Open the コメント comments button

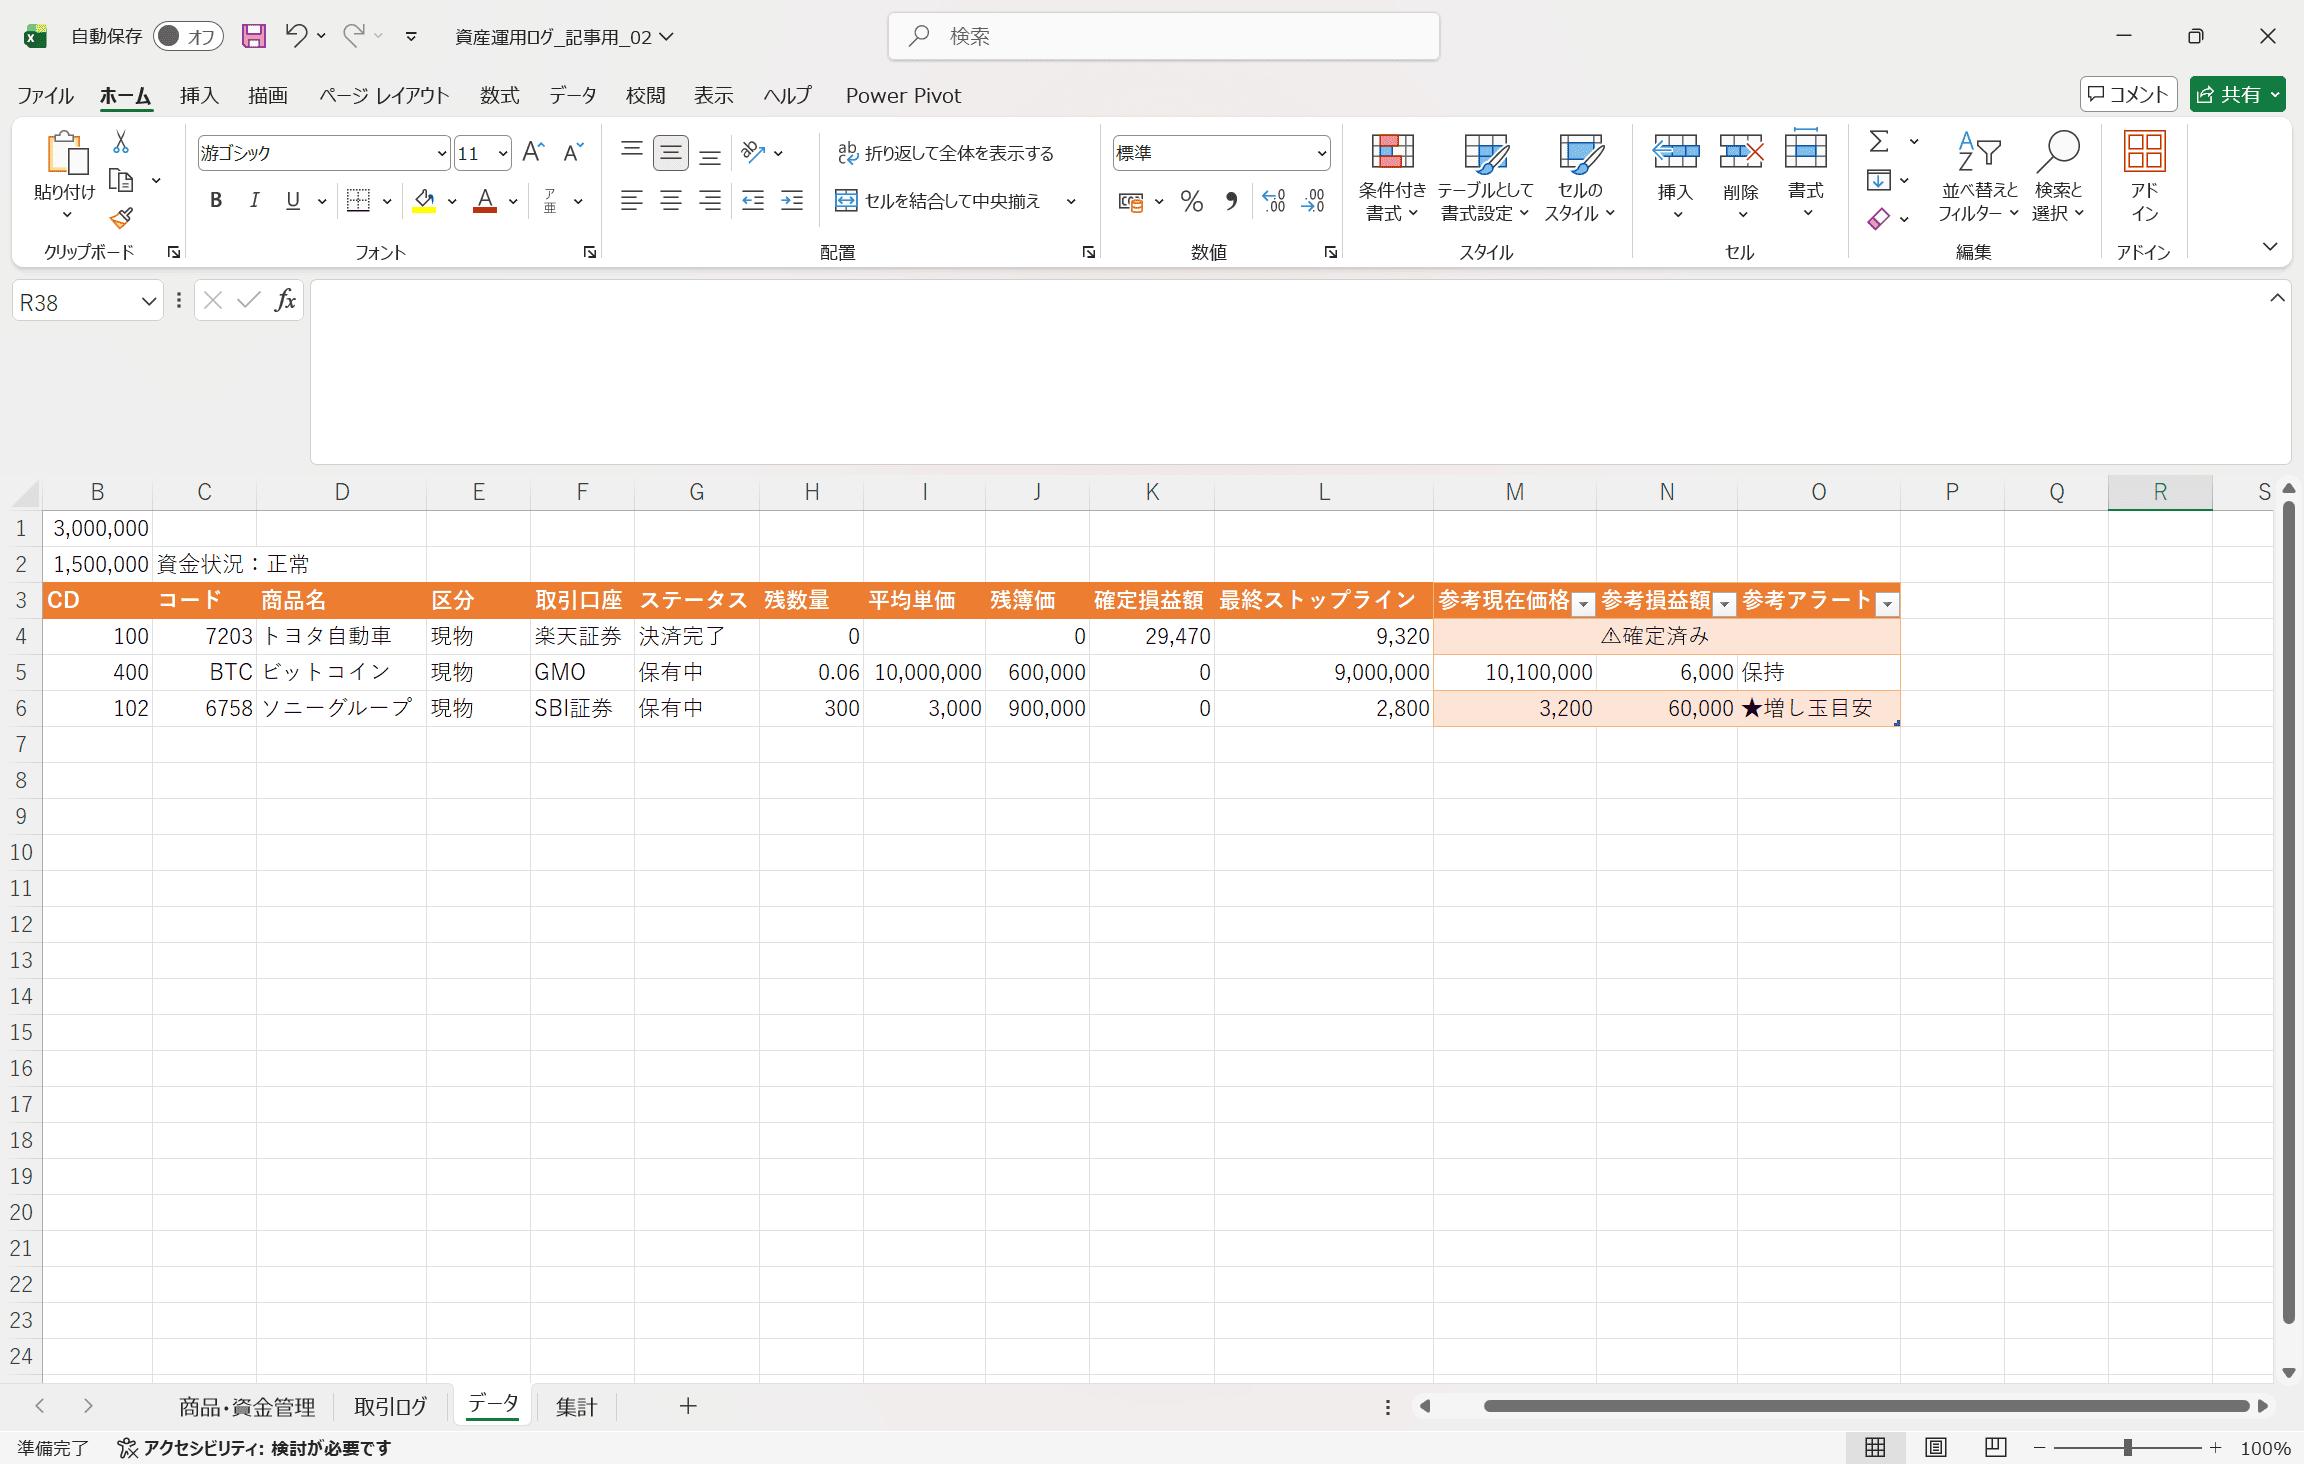[2128, 94]
